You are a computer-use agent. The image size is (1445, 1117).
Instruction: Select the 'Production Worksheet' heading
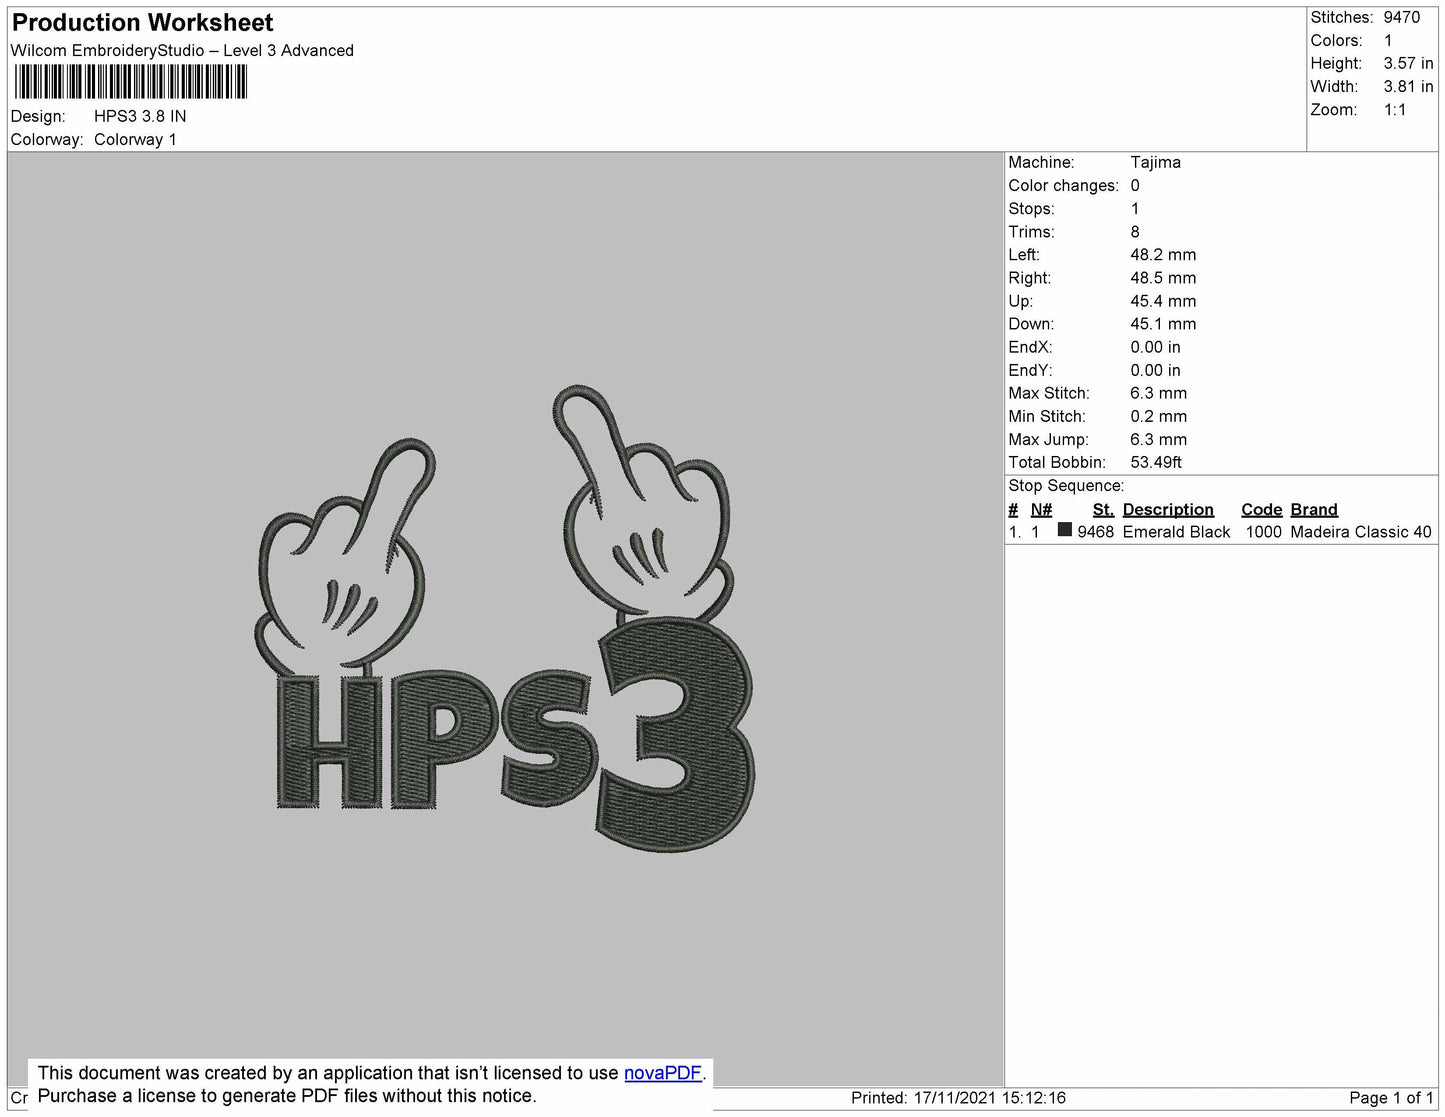click(142, 23)
